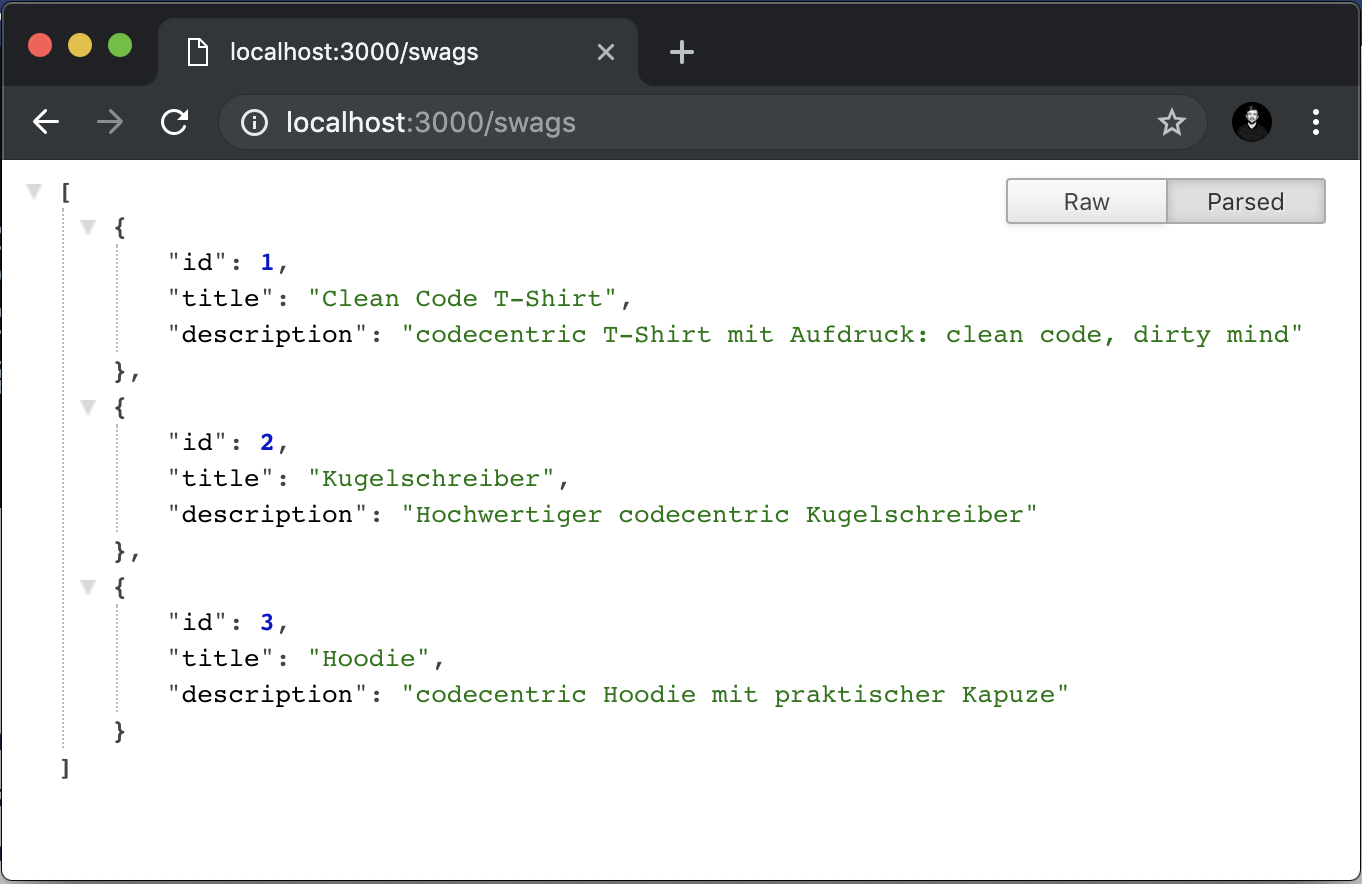The width and height of the screenshot is (1362, 884).
Task: Click the green macOS fullscreen button
Action: click(x=120, y=45)
